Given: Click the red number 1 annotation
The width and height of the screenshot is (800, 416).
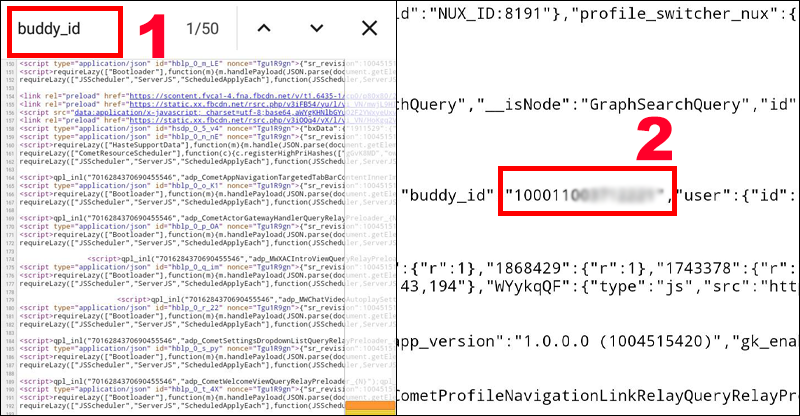Looking at the screenshot, I should [148, 37].
